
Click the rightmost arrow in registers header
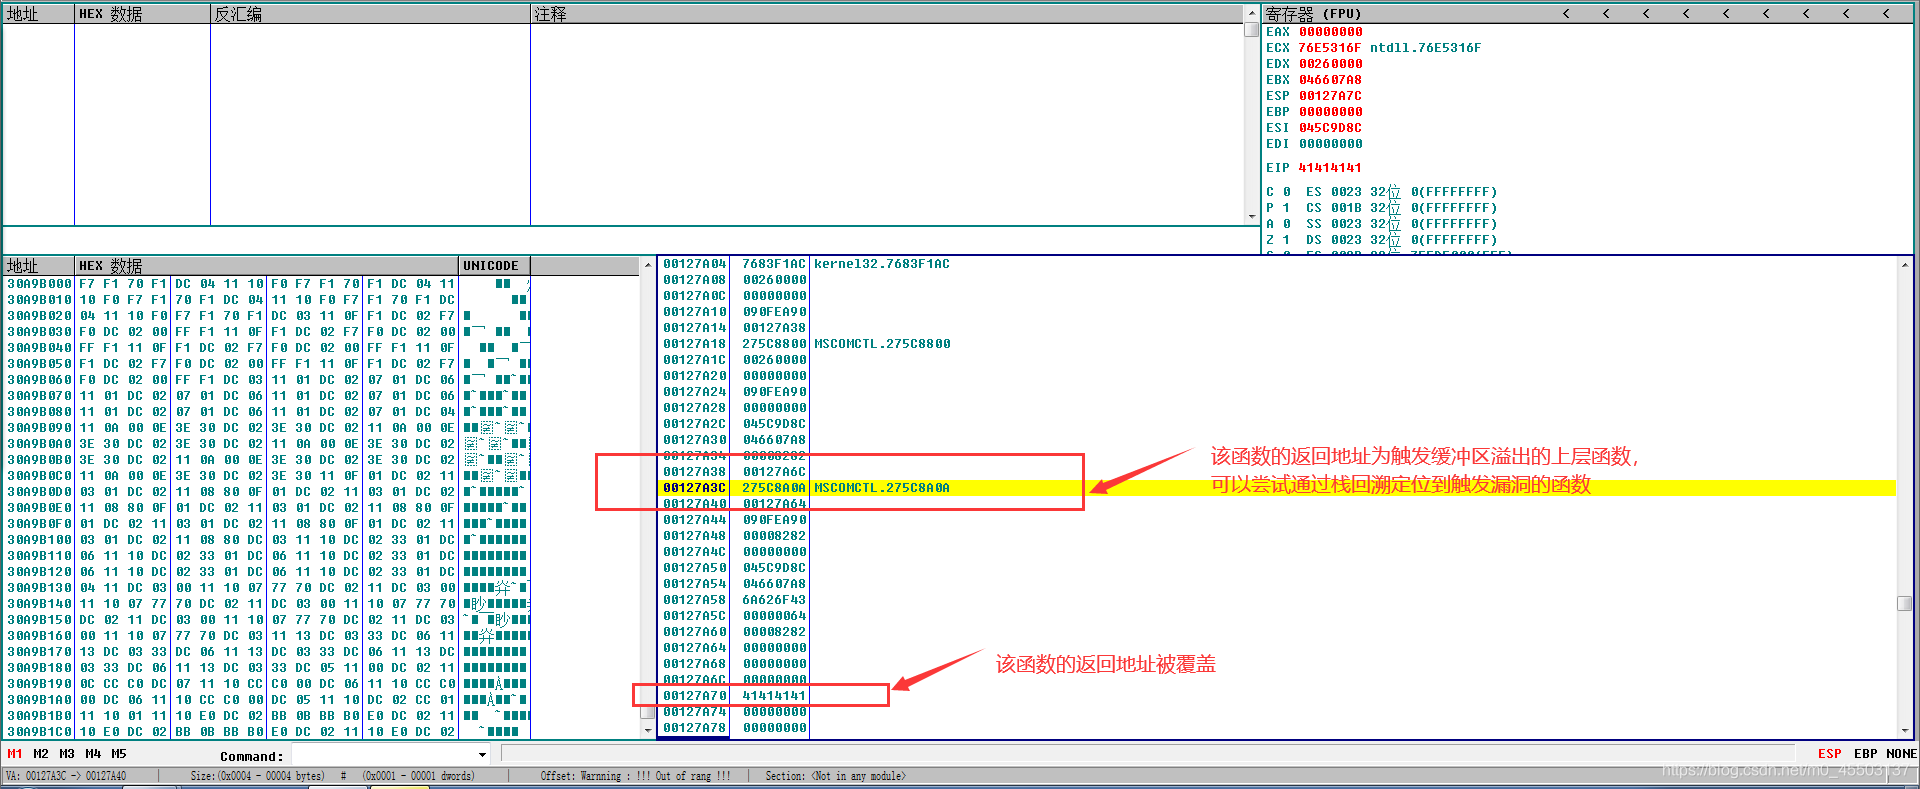point(1886,14)
